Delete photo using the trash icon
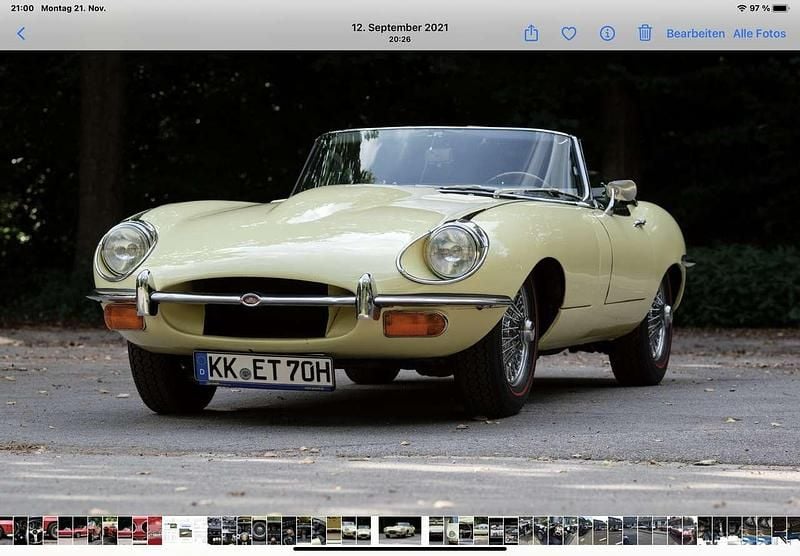 645,33
